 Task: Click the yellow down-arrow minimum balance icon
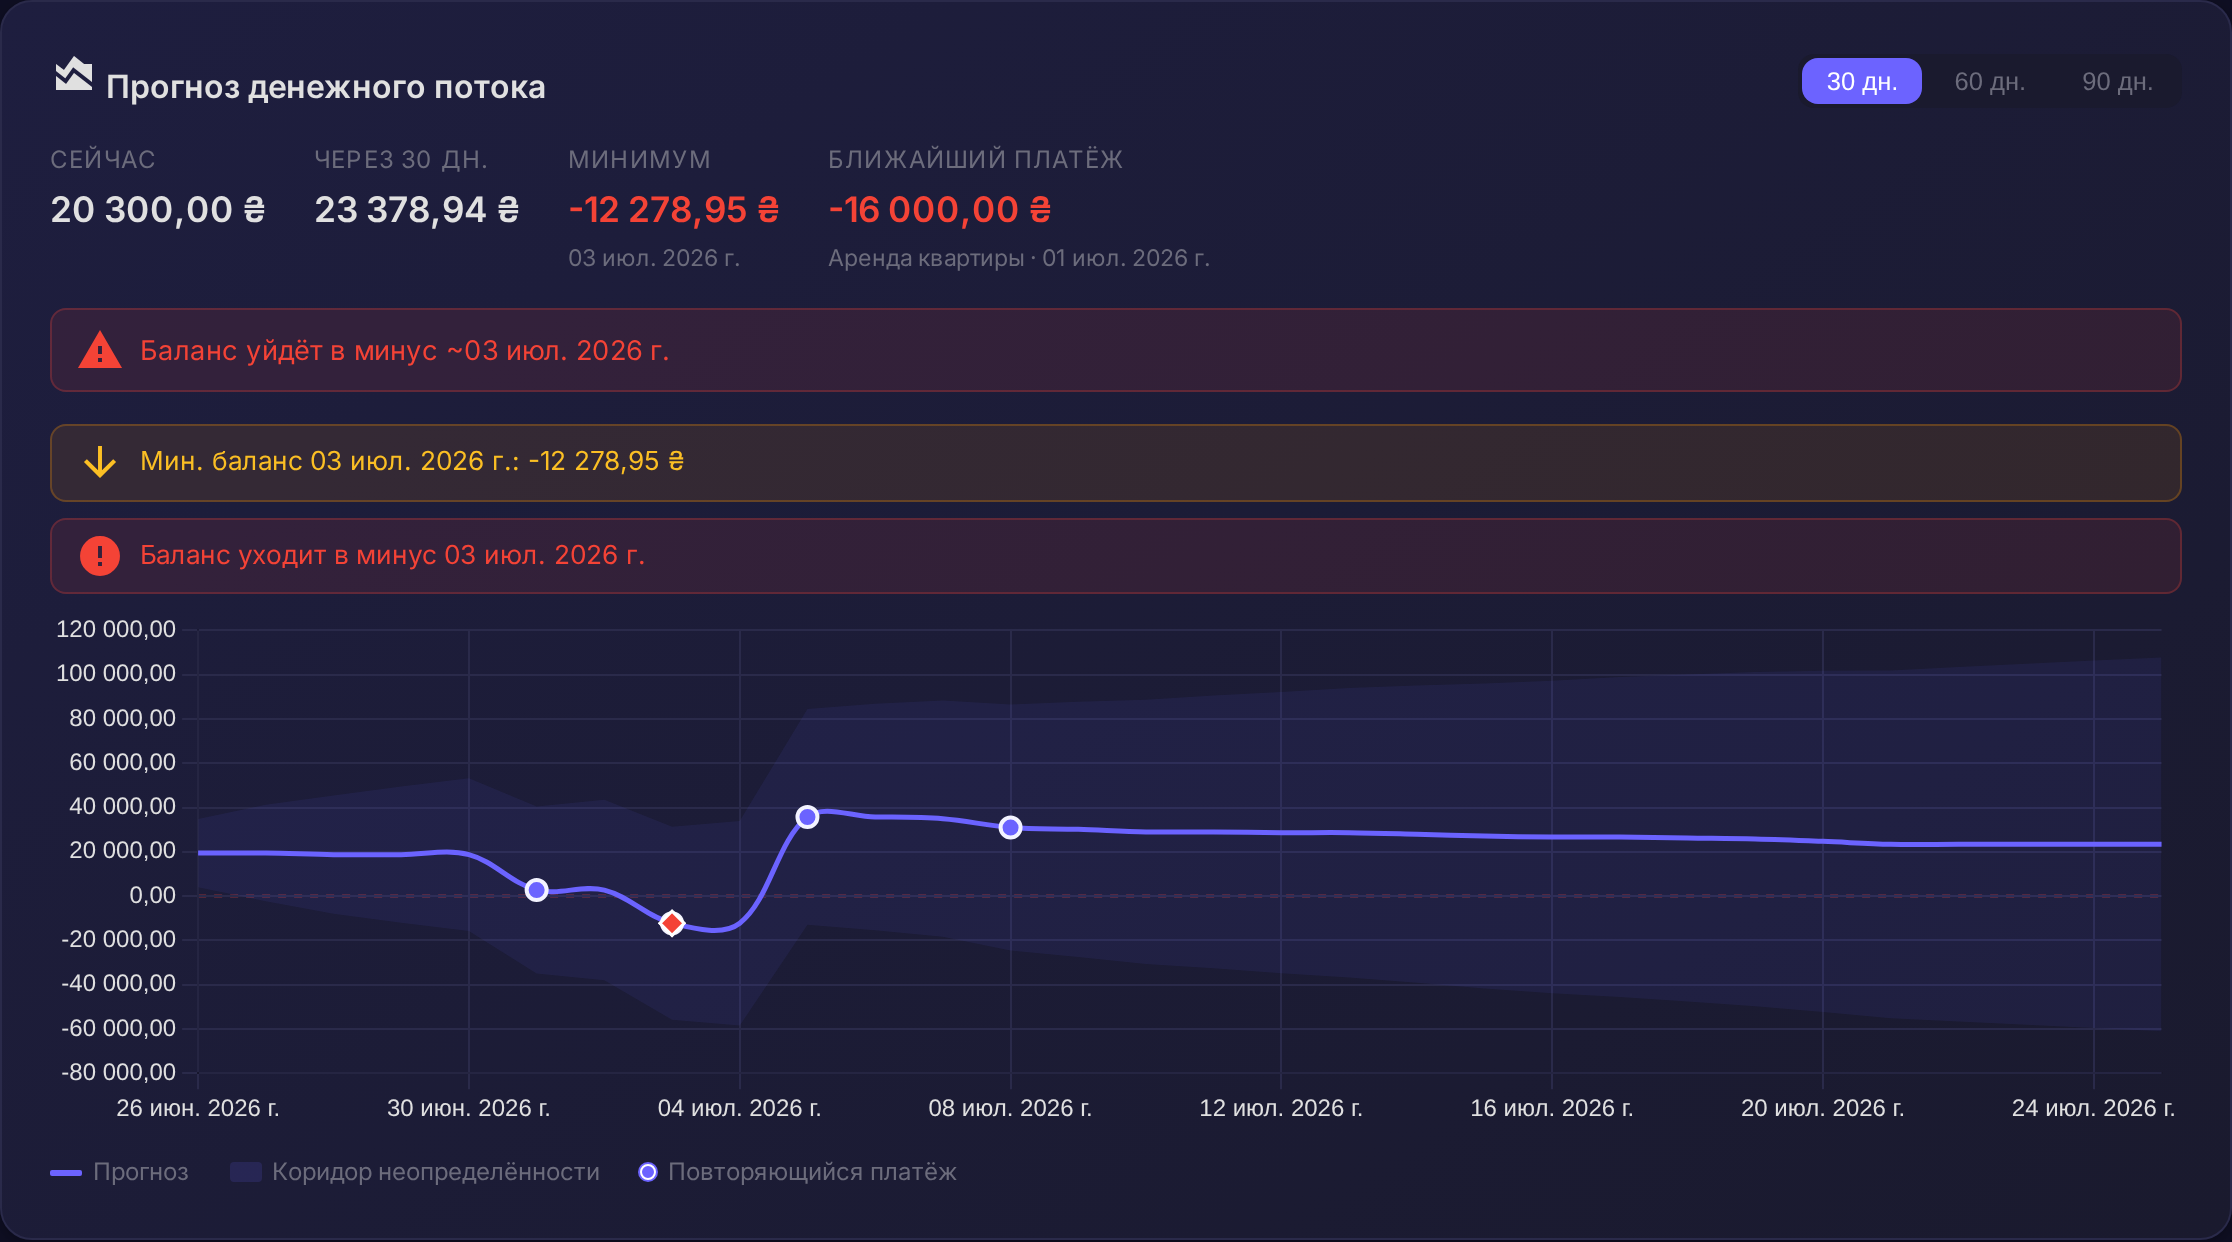click(100, 462)
